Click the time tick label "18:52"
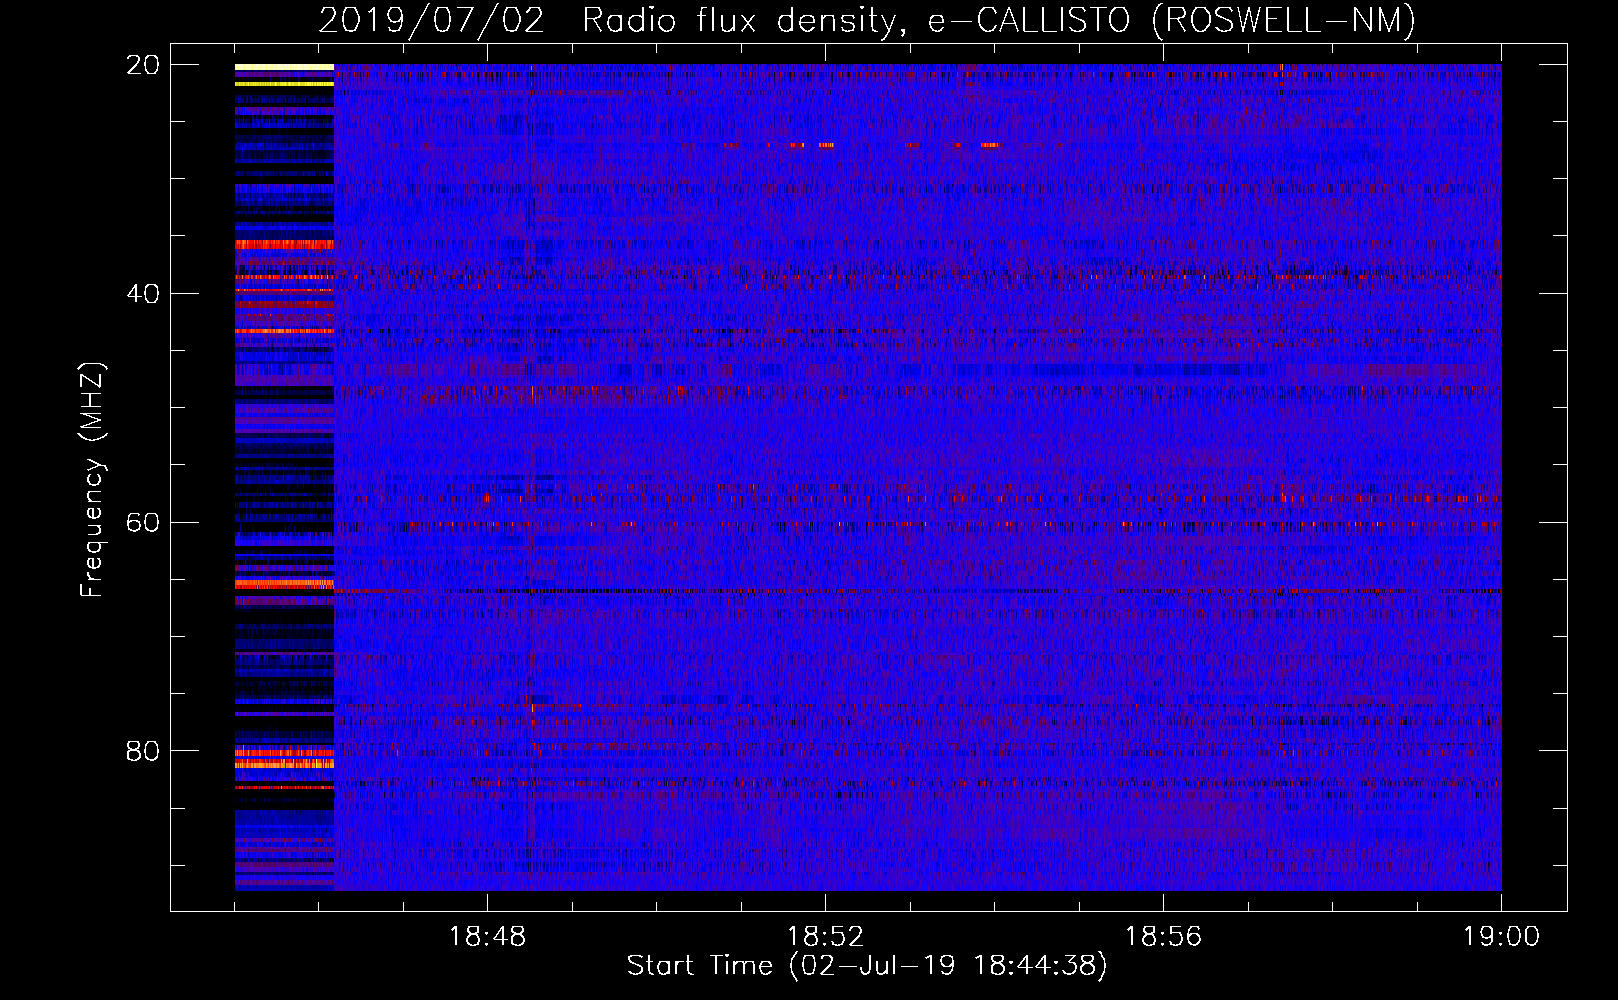 [x=825, y=937]
